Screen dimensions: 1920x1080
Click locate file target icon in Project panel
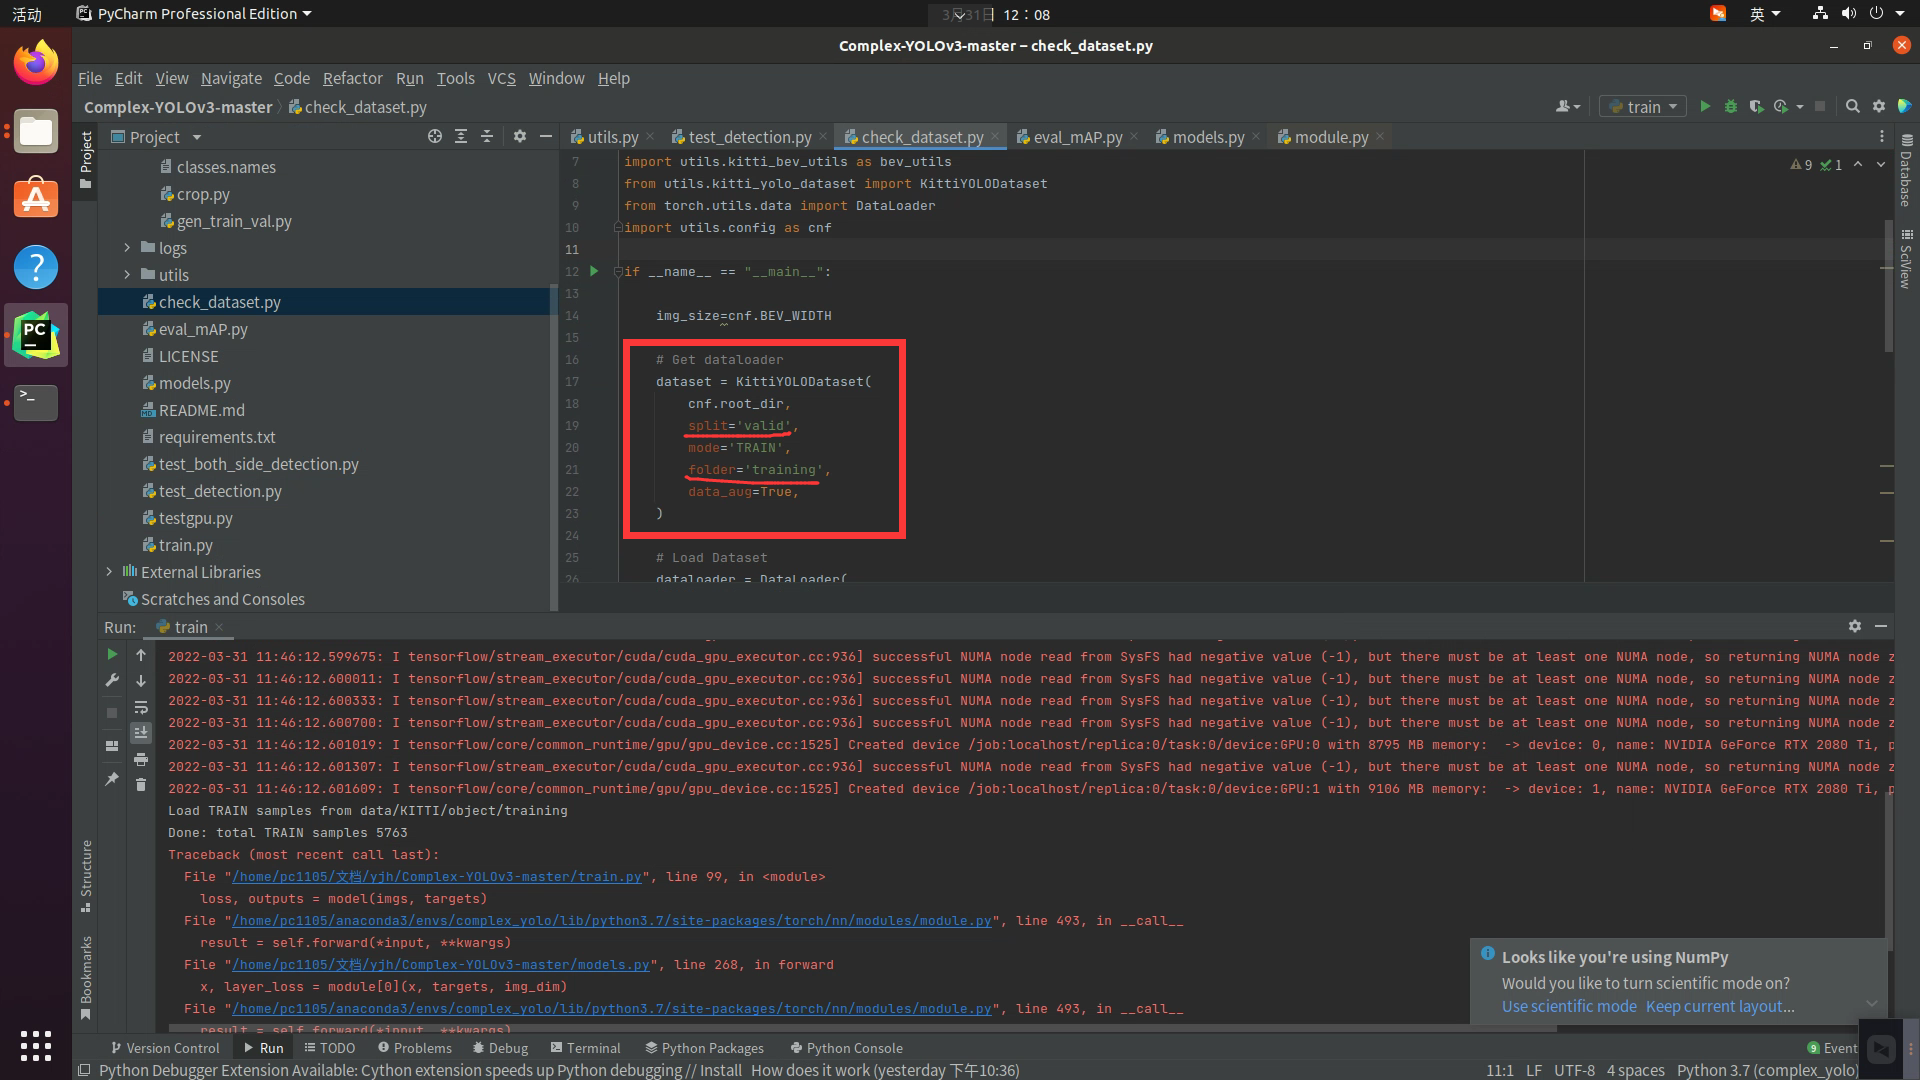[435, 137]
